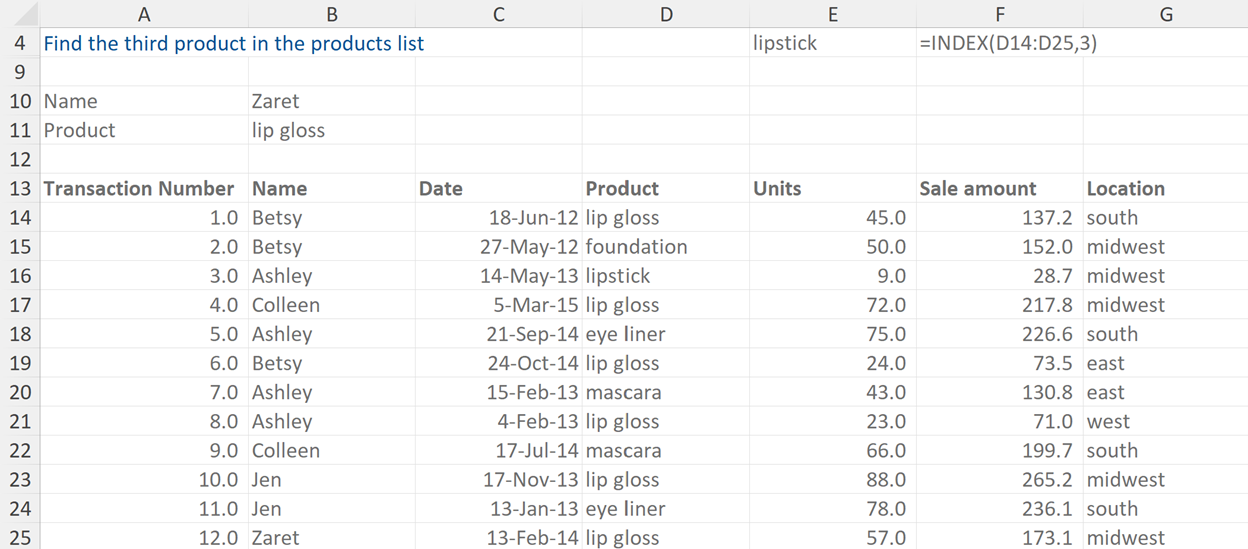Click the Sale amount header cell
Viewport: 1248px width, 549px height.
point(978,189)
